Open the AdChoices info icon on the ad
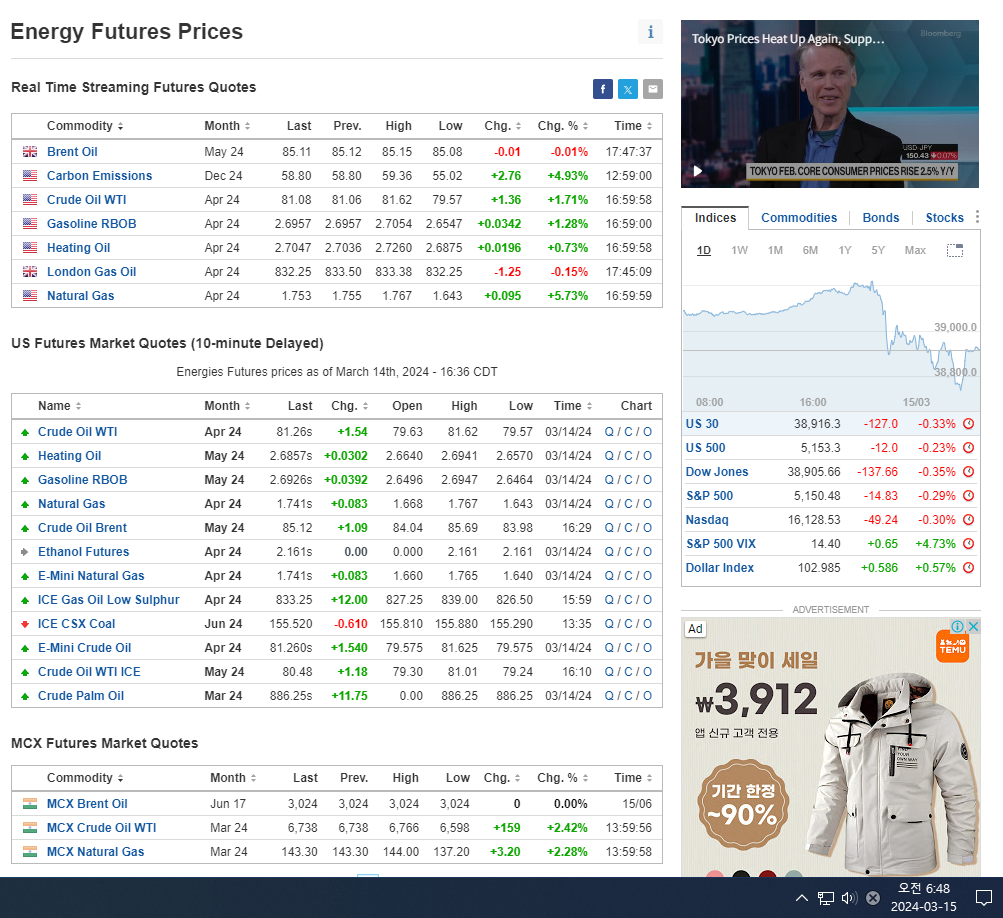 [x=958, y=626]
